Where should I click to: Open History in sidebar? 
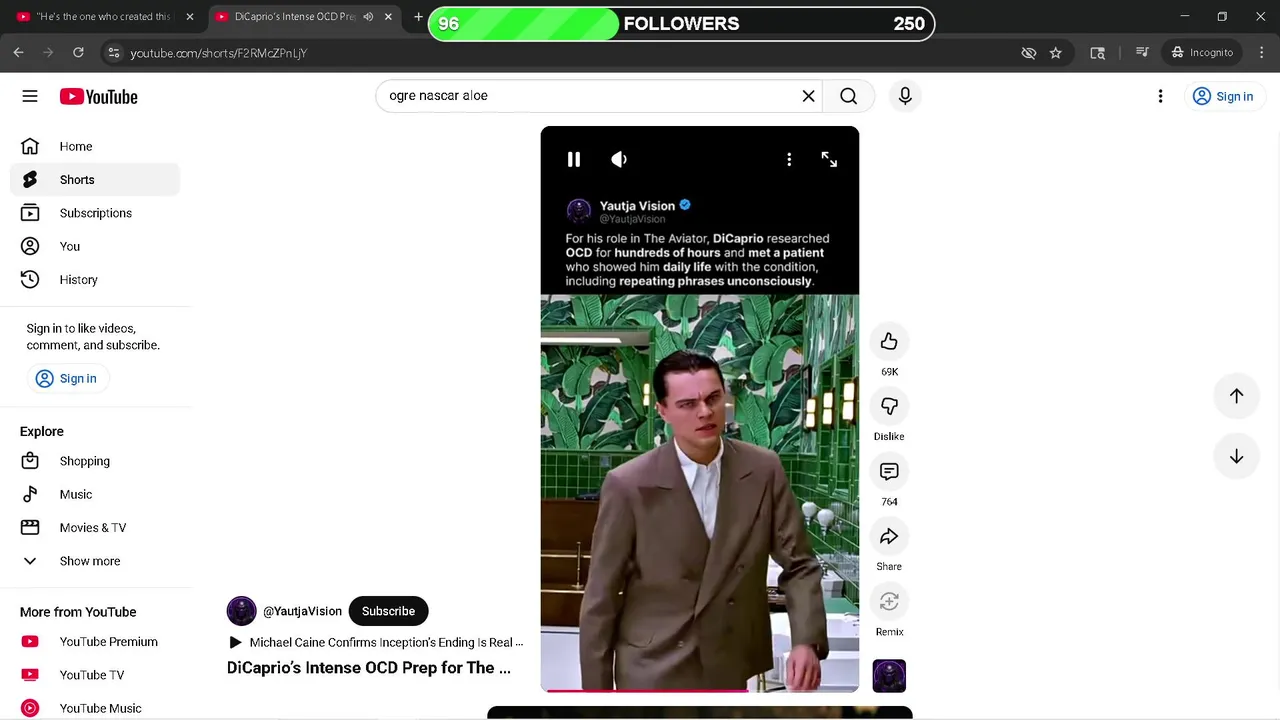click(x=95, y=280)
